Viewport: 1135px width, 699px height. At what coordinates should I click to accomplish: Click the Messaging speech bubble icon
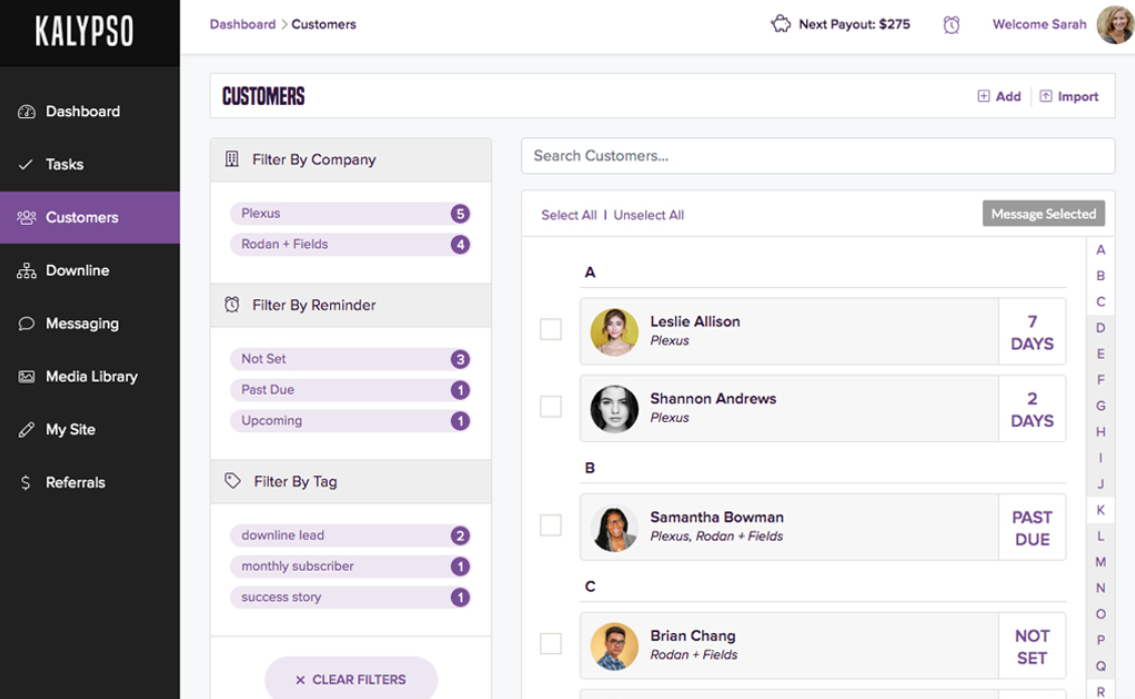point(27,324)
